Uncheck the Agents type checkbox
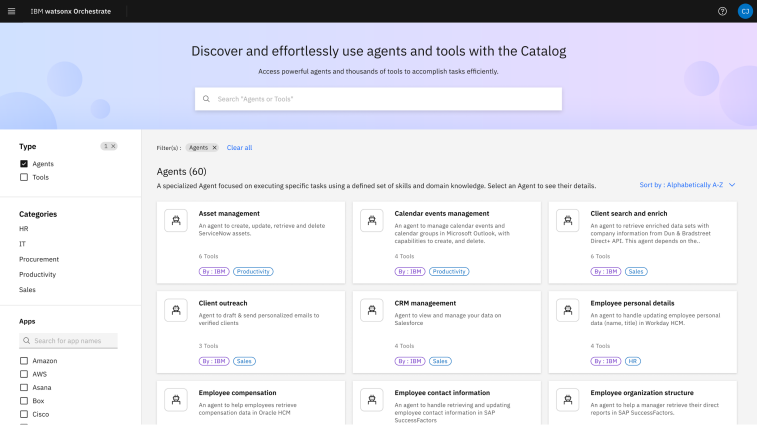 [24, 163]
